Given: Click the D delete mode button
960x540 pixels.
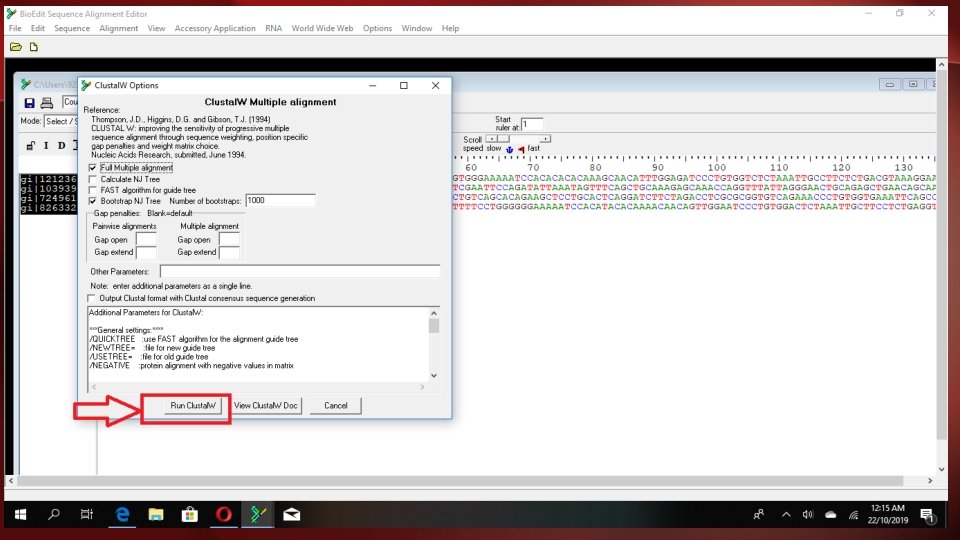Looking at the screenshot, I should point(61,146).
